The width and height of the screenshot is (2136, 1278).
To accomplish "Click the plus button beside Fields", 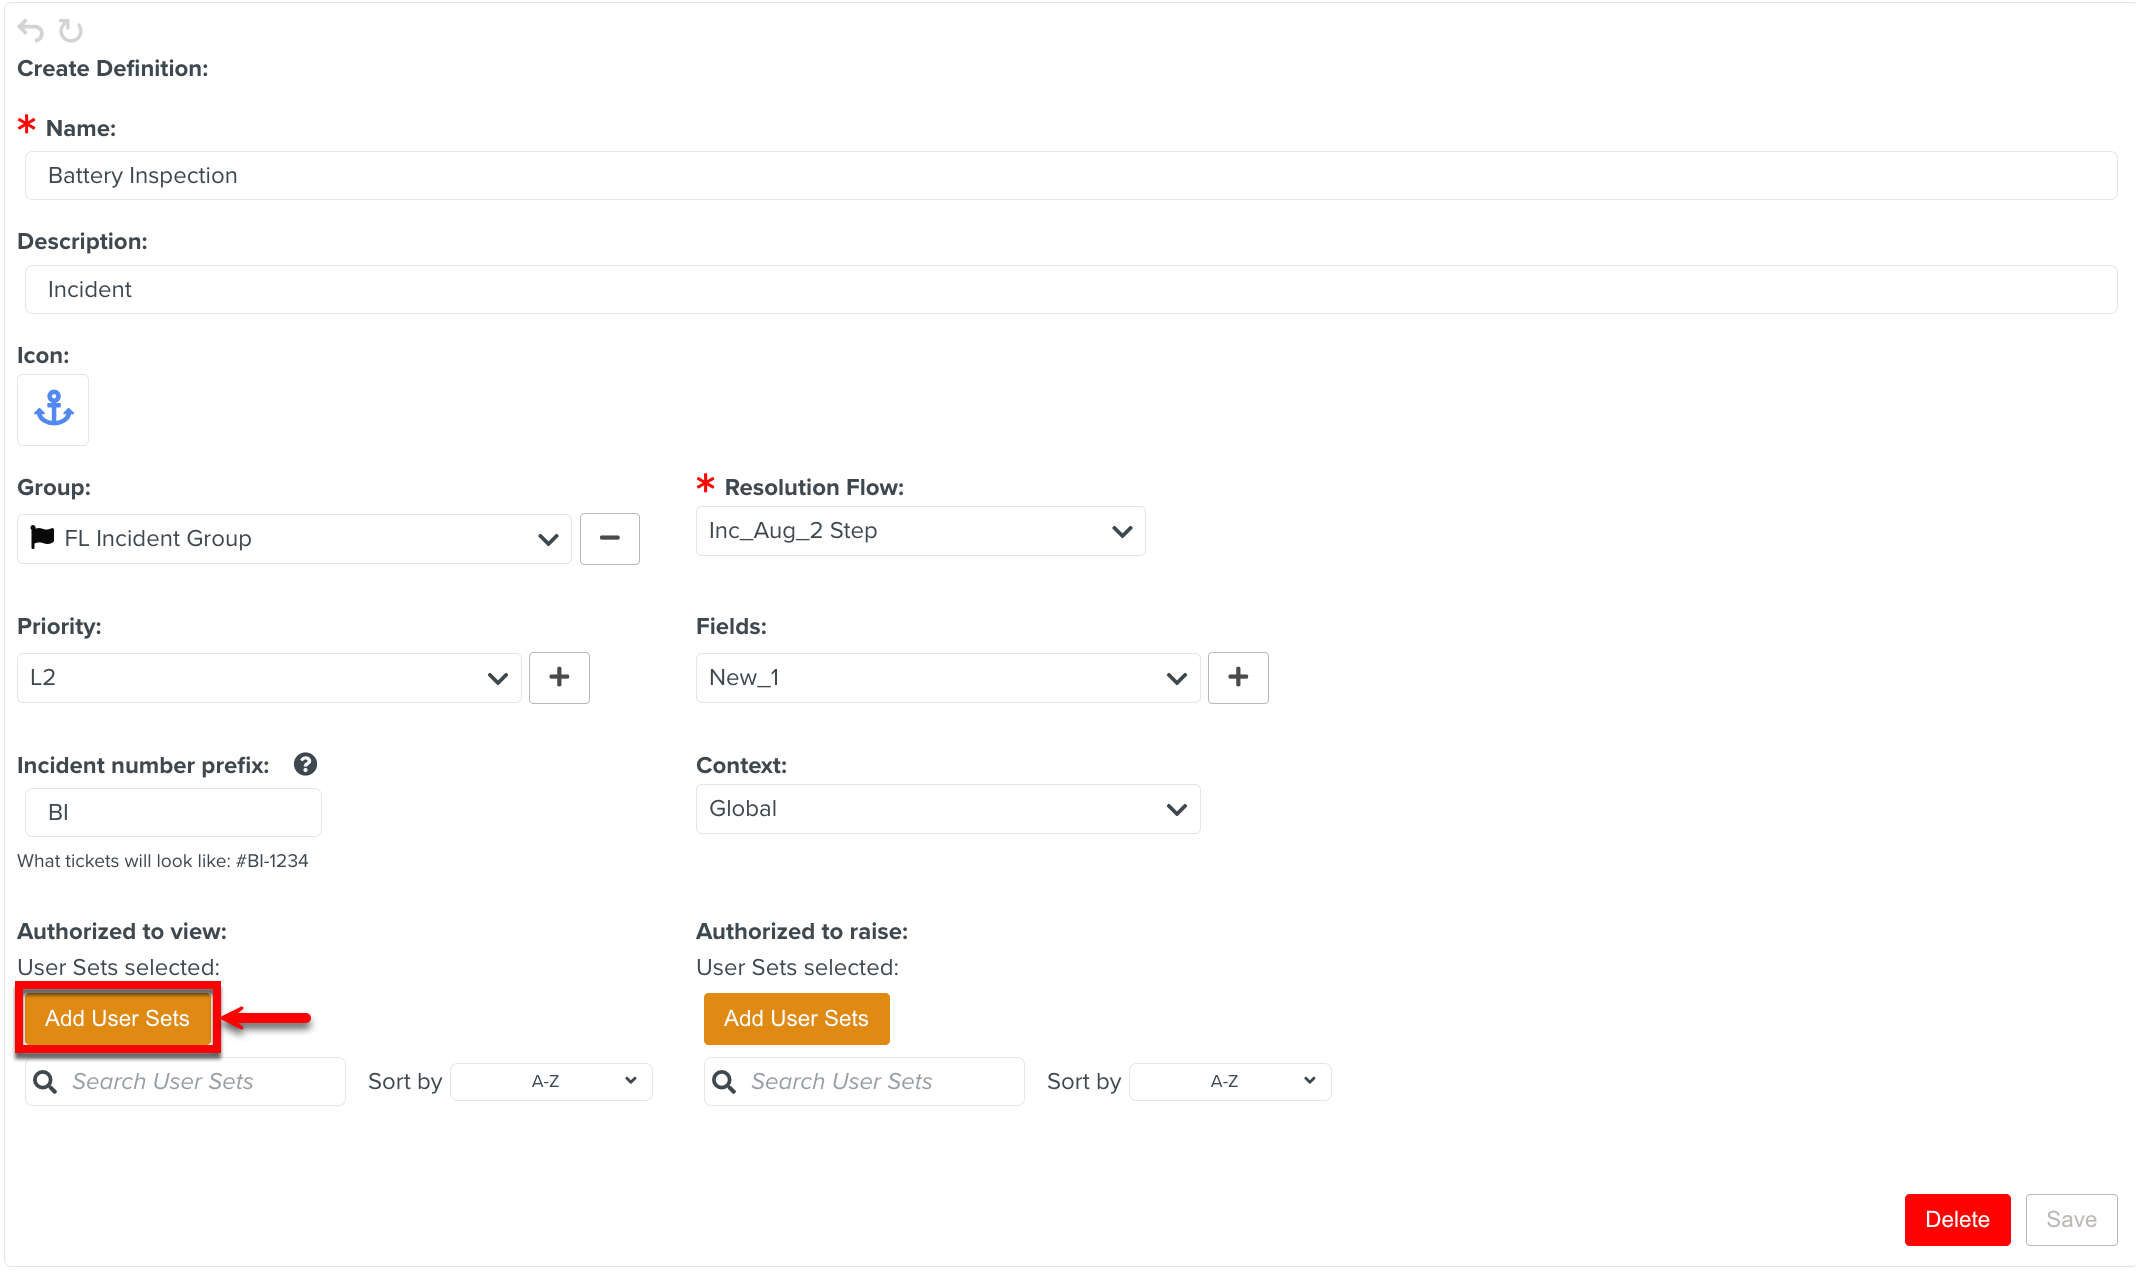I will pyautogui.click(x=1237, y=677).
